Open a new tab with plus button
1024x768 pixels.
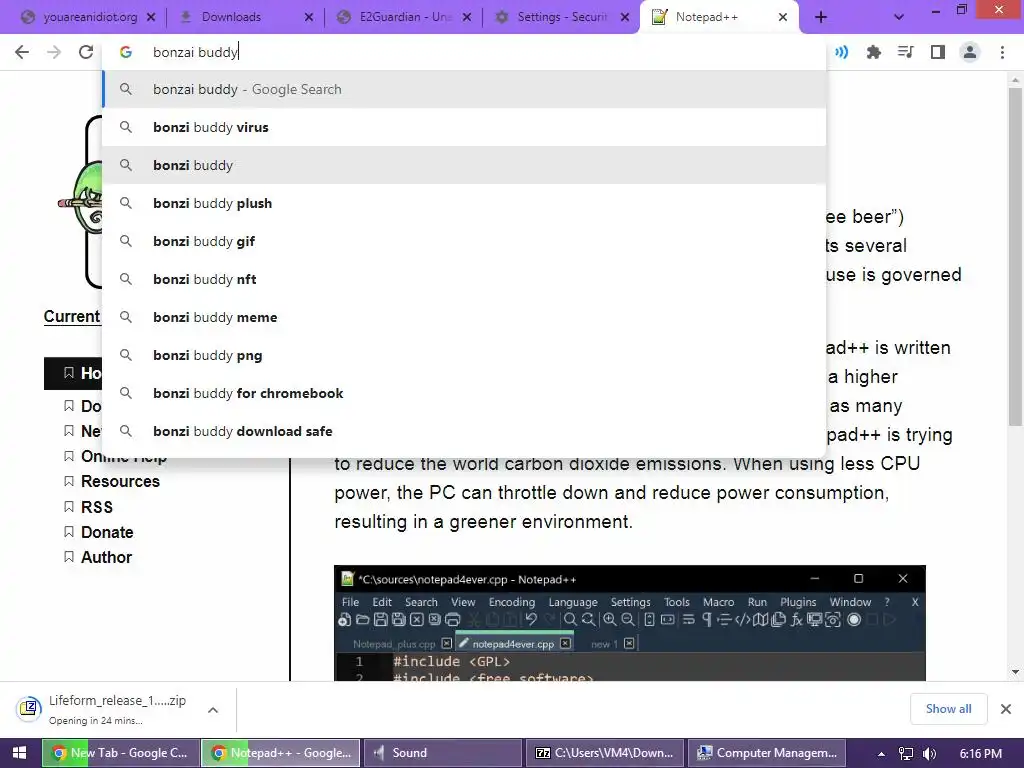pos(821,18)
